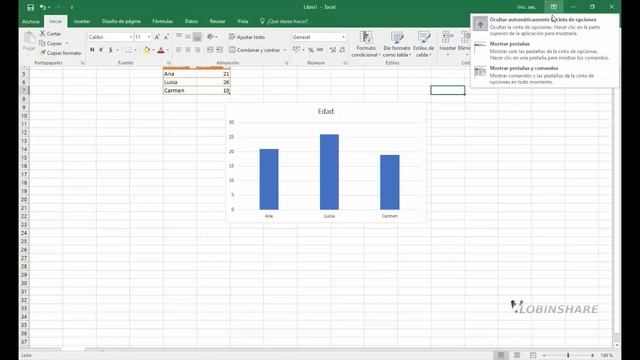Switch to the Vista tab
The image size is (640, 360).
point(242,21)
